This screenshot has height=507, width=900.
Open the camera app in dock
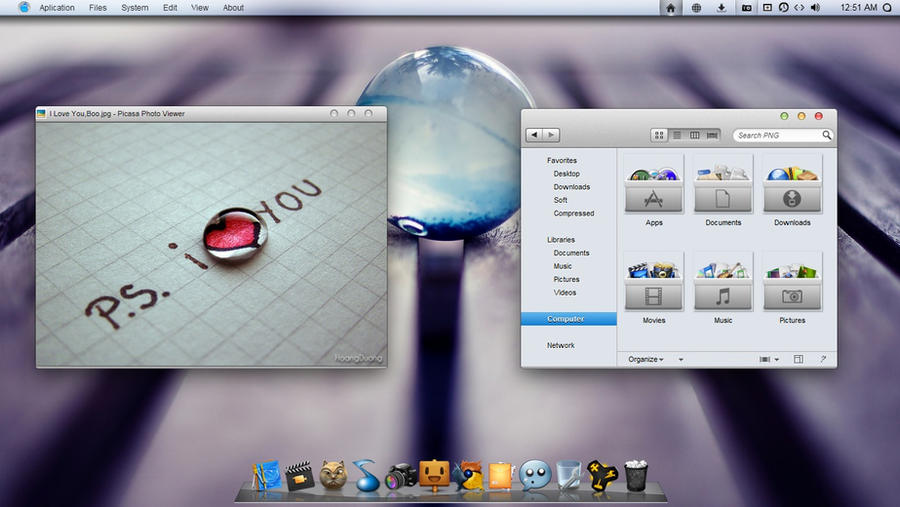pos(401,476)
